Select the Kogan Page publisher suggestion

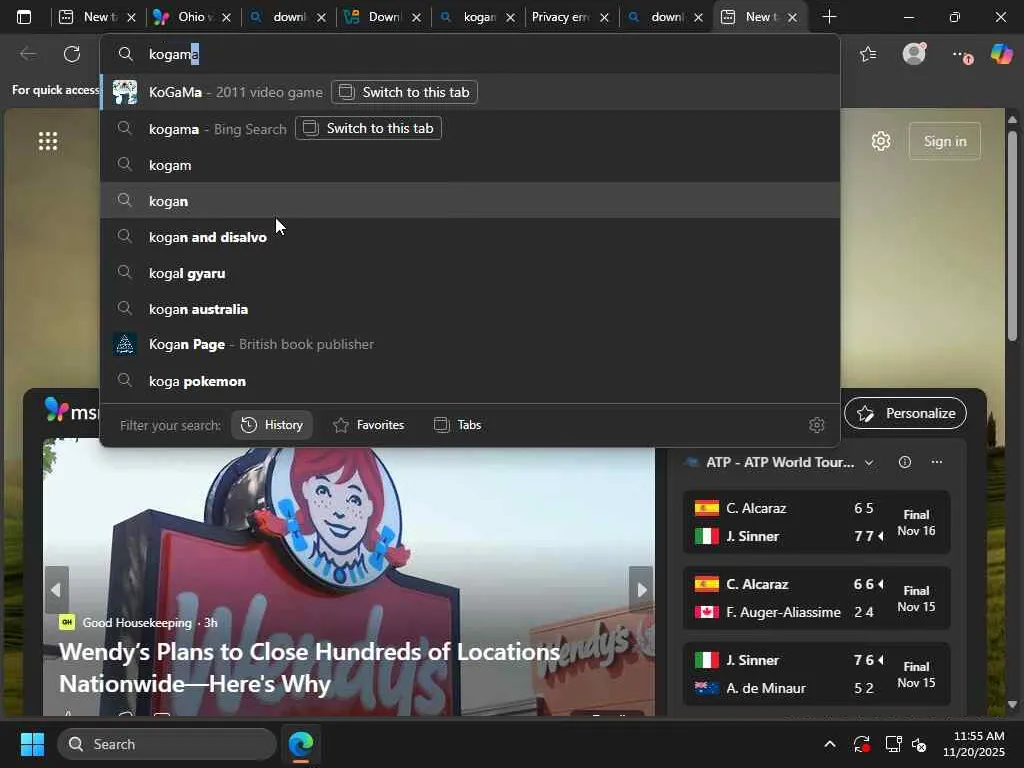(x=470, y=344)
